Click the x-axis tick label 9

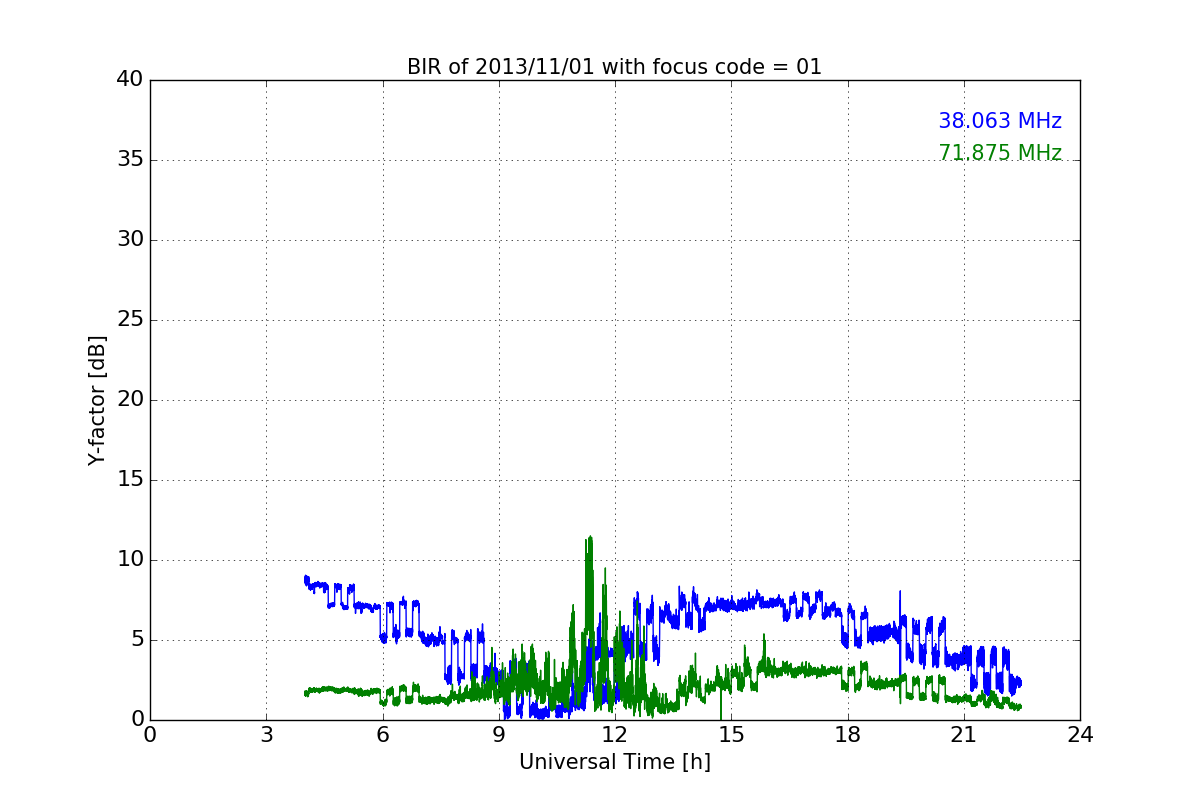(x=499, y=735)
